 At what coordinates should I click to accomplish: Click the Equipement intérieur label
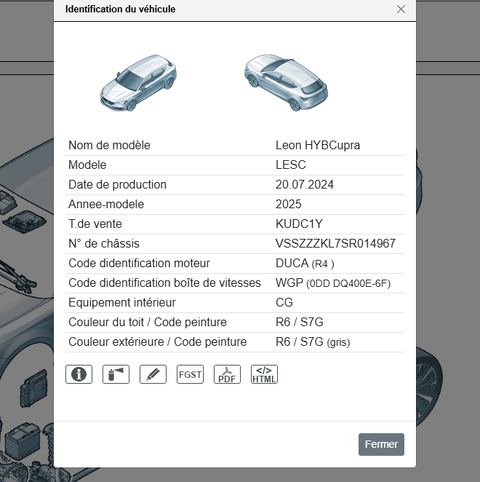pos(122,303)
